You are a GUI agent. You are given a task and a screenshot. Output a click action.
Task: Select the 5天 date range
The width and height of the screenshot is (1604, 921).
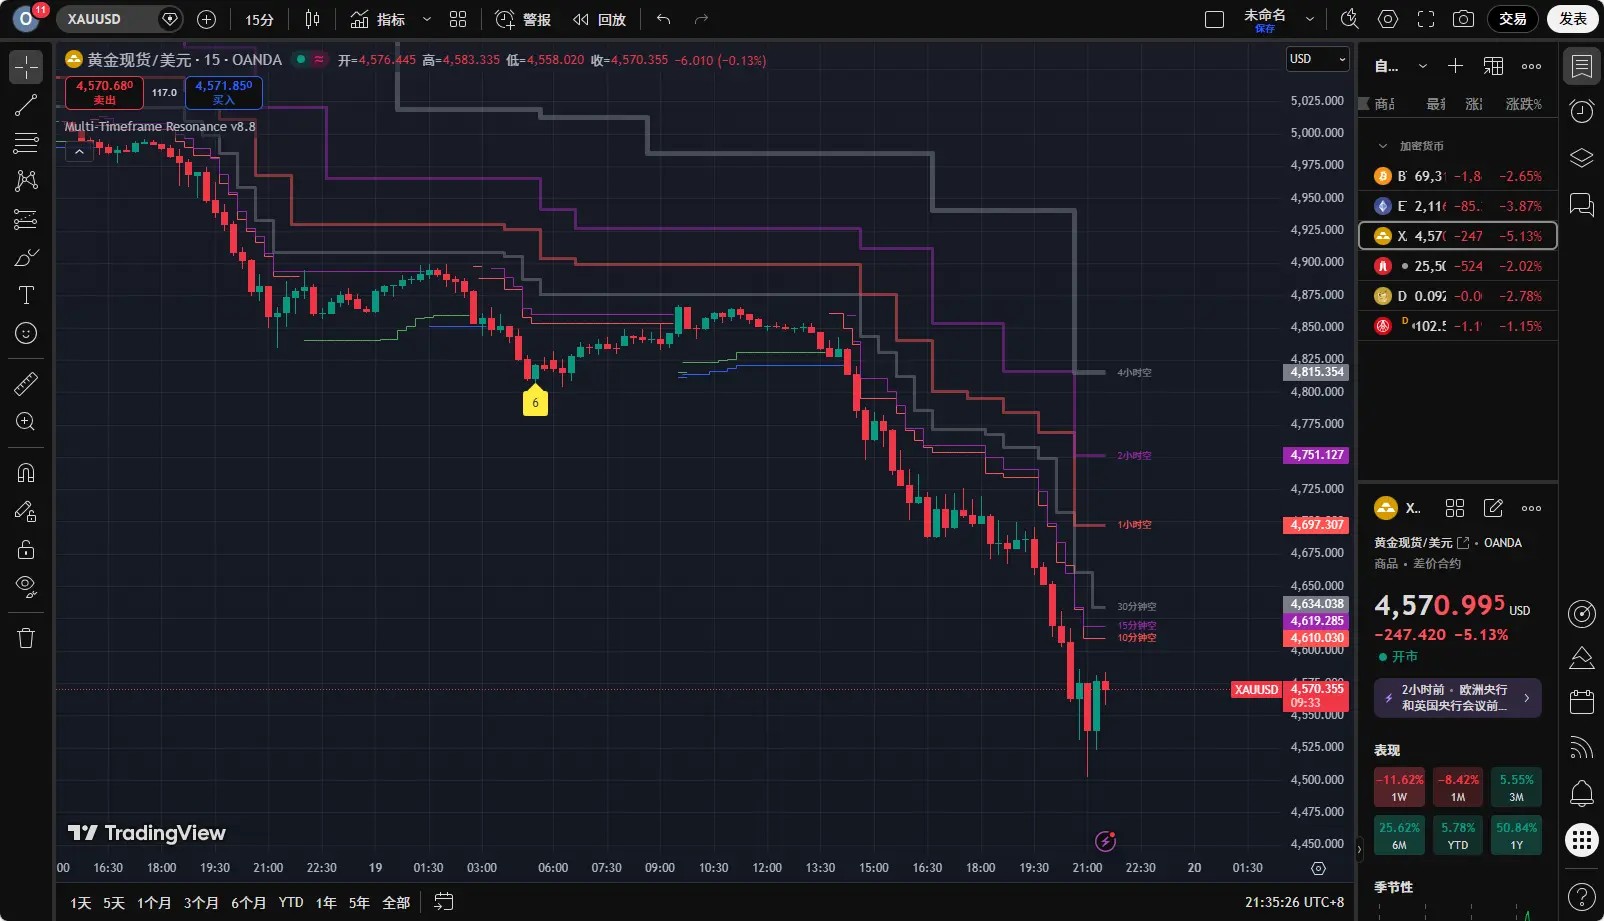tap(114, 902)
